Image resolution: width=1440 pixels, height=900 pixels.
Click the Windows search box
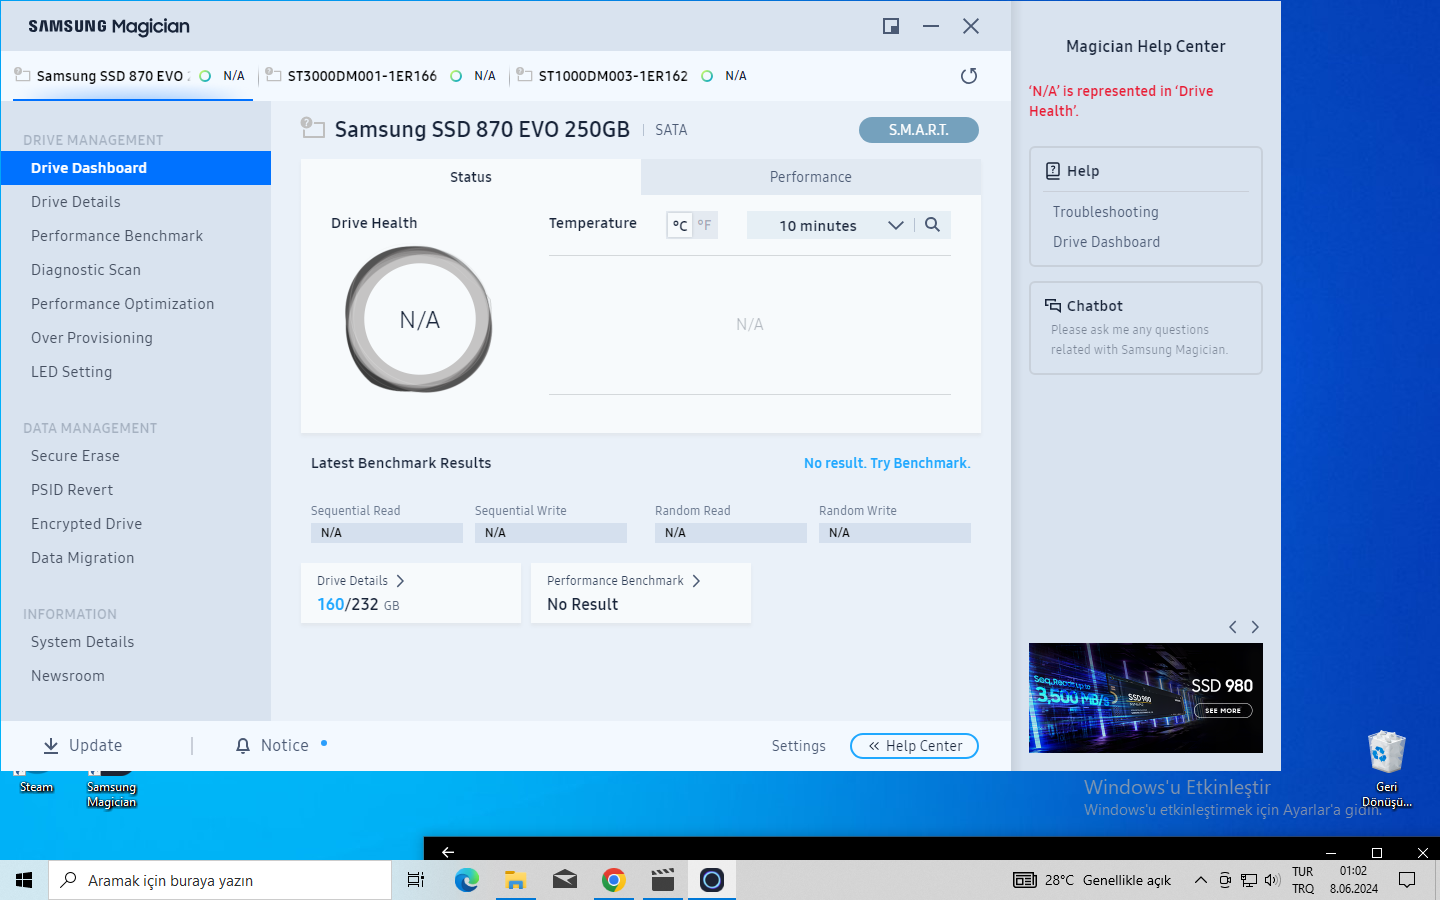tap(220, 880)
